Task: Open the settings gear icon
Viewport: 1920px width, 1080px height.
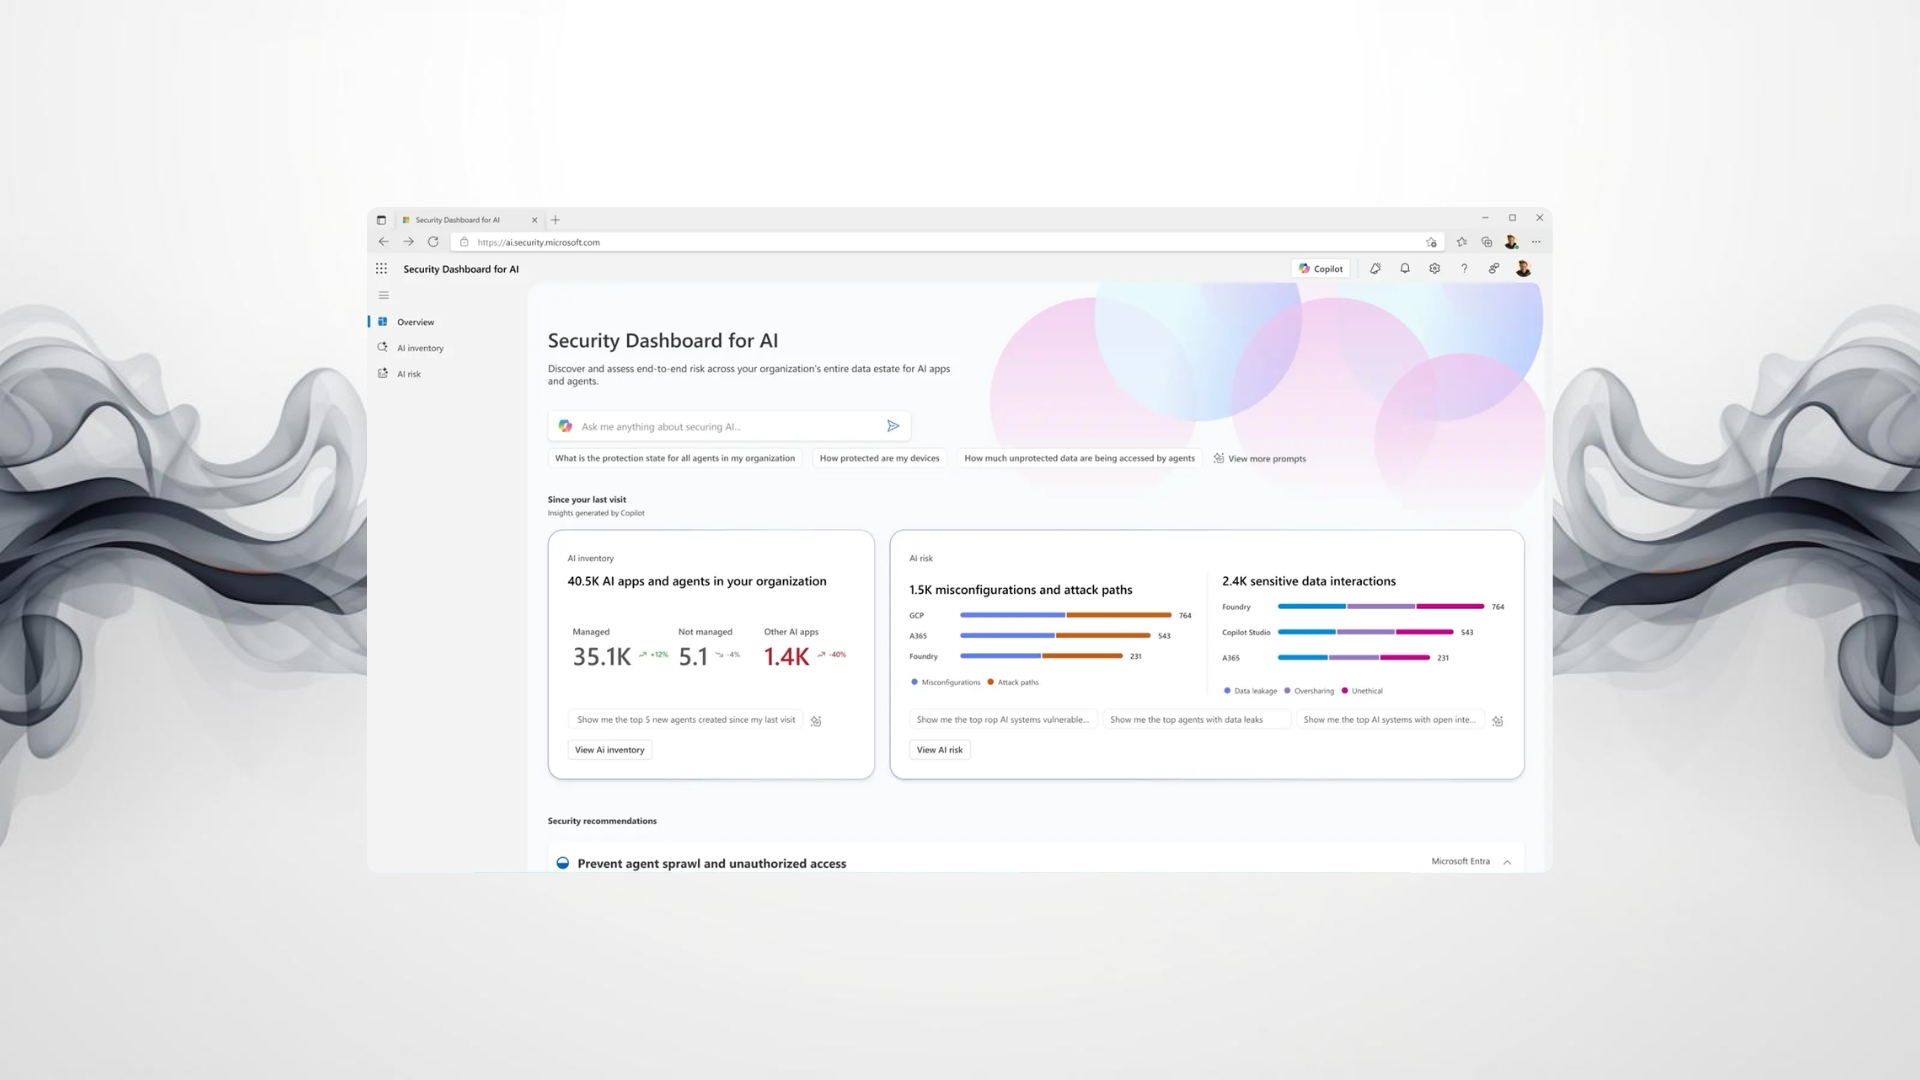Action: pyautogui.click(x=1434, y=269)
